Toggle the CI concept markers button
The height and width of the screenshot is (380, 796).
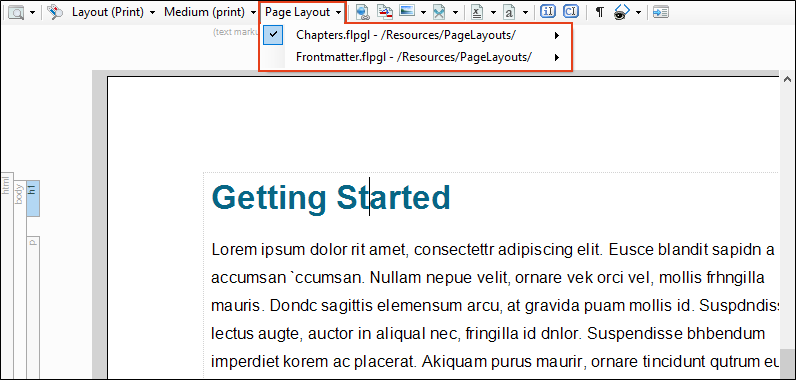click(x=571, y=12)
